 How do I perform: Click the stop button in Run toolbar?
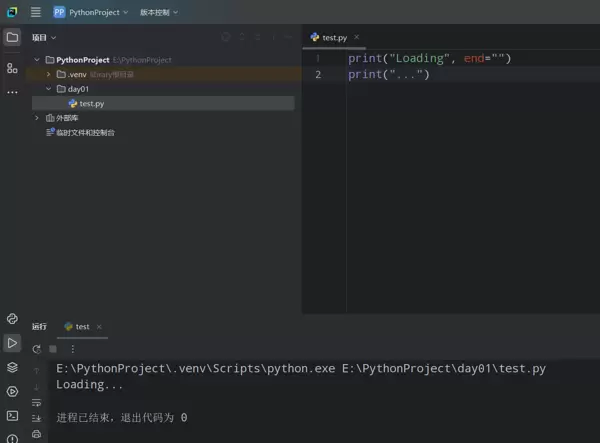pyautogui.click(x=55, y=349)
